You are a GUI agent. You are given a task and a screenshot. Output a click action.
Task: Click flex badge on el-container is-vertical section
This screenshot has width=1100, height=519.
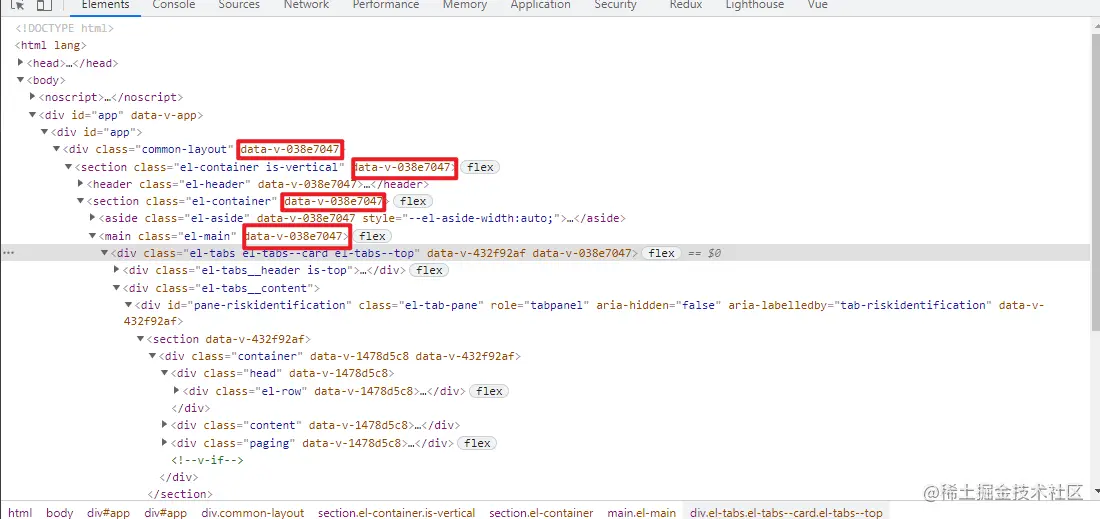(x=481, y=168)
